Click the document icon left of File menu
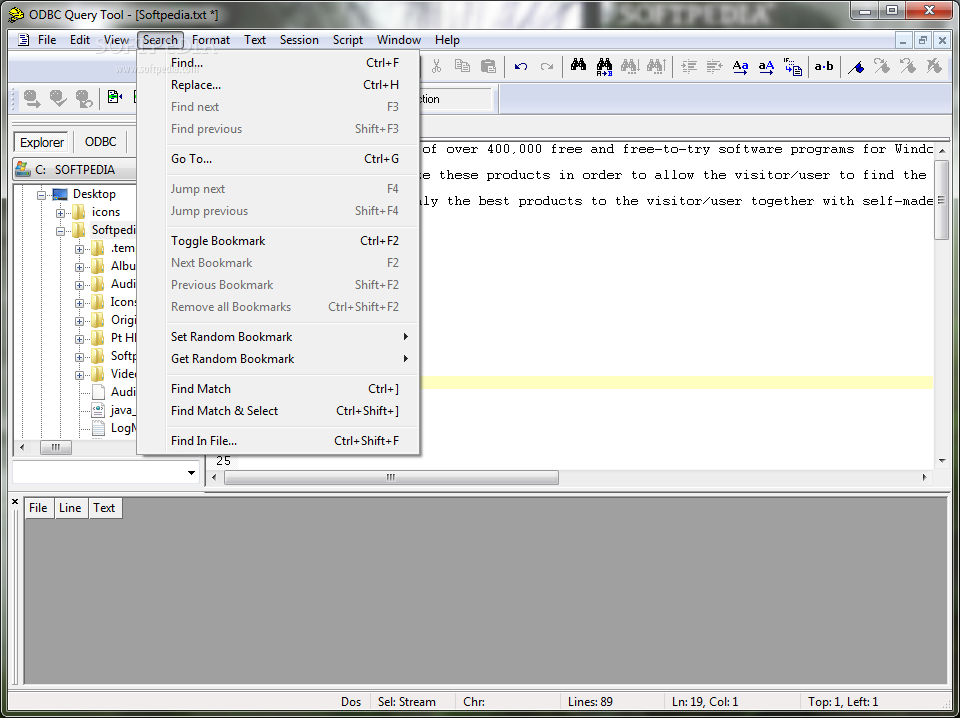 [x=23, y=40]
